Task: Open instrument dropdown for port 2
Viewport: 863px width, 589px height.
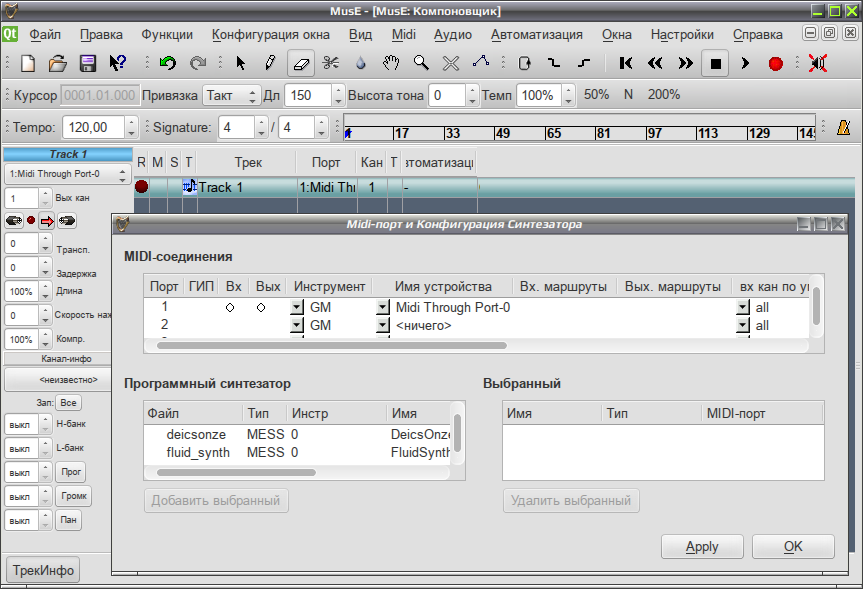Action: coord(297,325)
